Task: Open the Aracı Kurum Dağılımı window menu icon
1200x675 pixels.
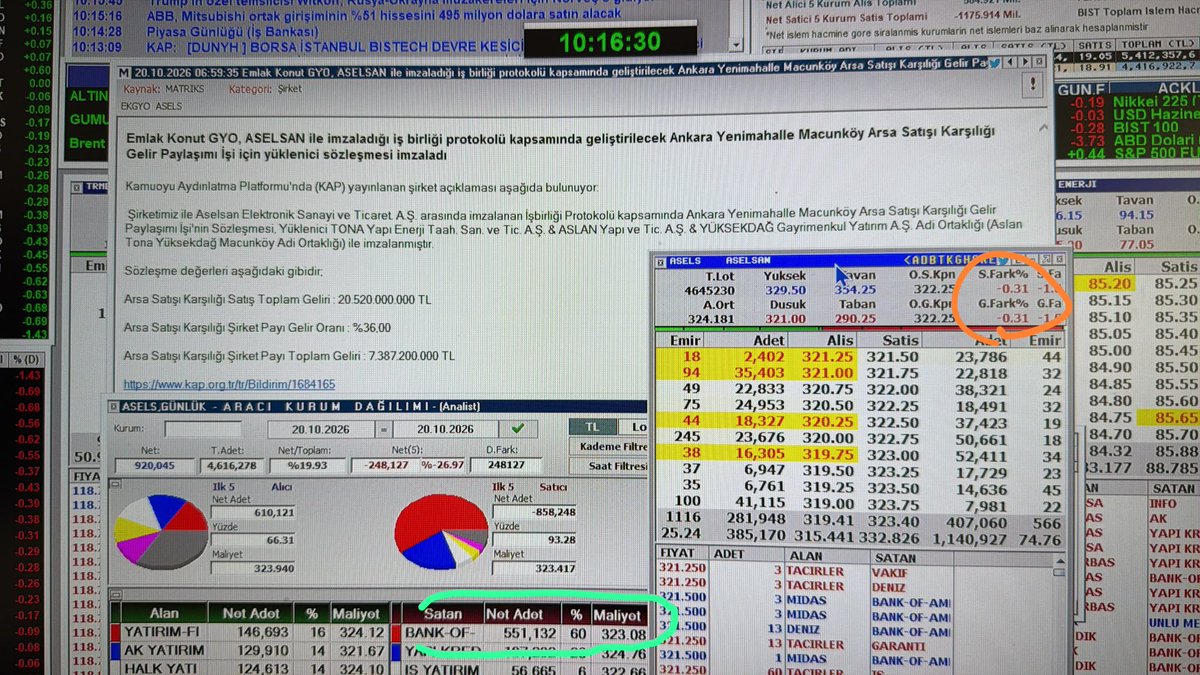Action: (x=112, y=406)
